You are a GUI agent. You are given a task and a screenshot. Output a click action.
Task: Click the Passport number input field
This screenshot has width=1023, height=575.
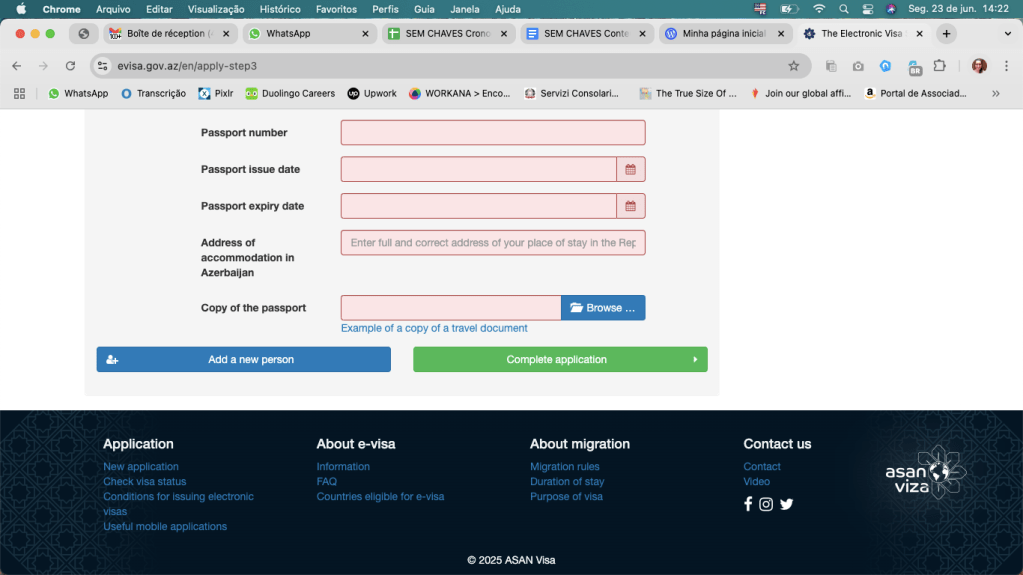pyautogui.click(x=492, y=133)
